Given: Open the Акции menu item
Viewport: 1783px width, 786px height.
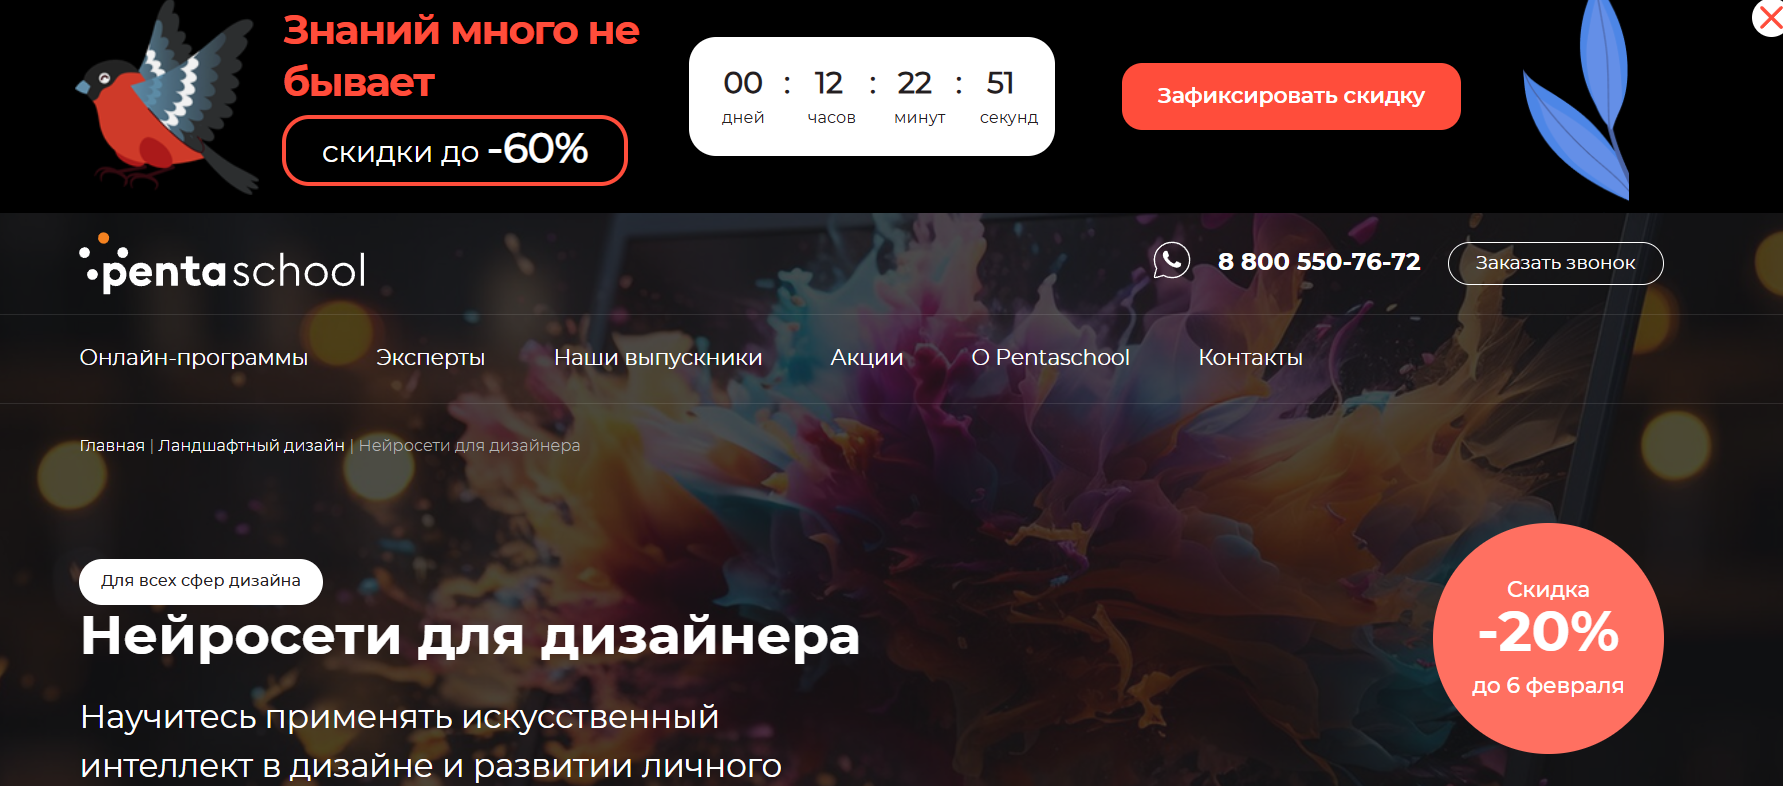Looking at the screenshot, I should point(866,358).
